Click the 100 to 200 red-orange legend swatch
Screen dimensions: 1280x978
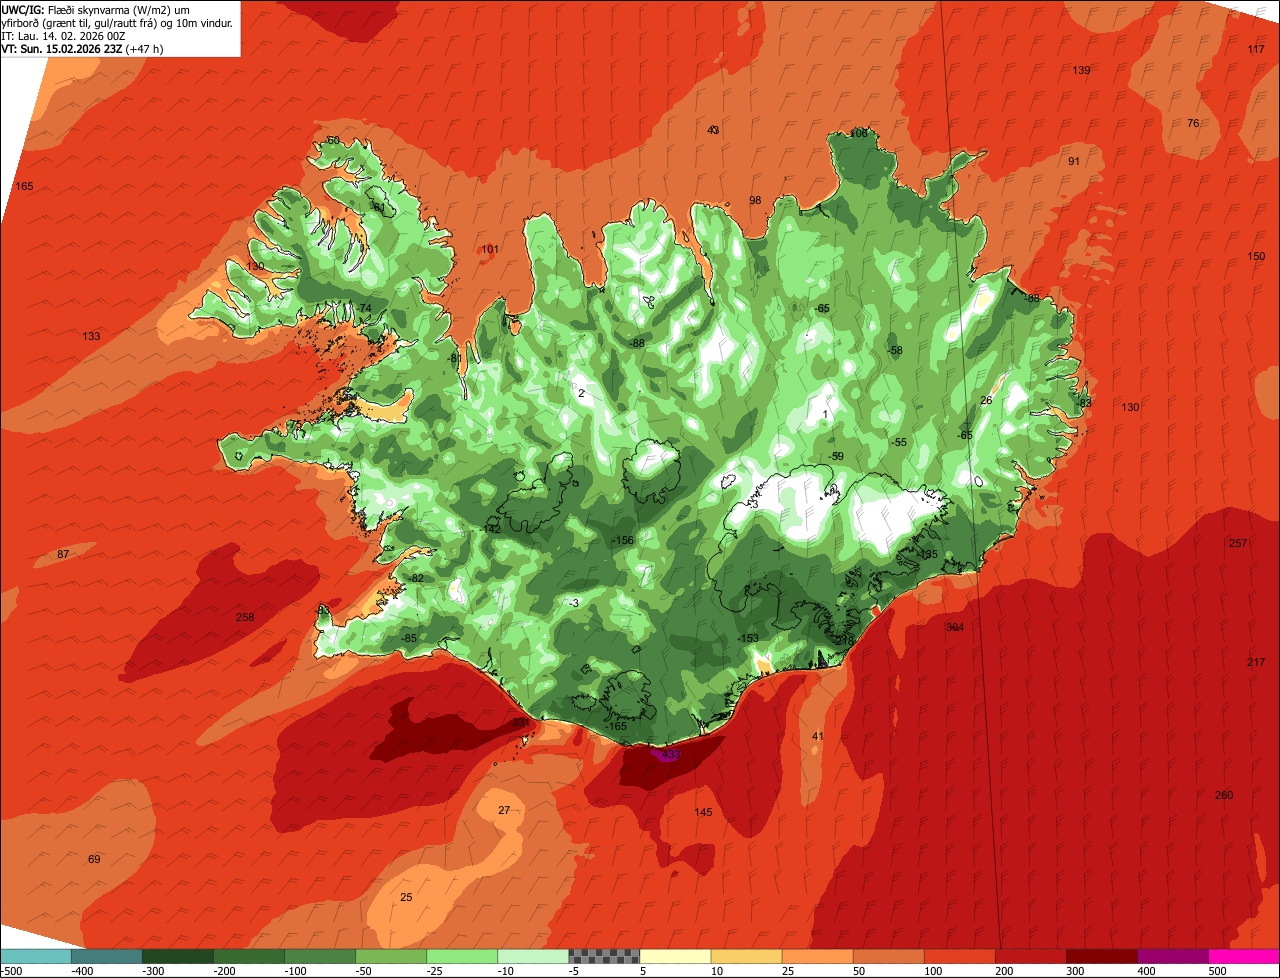pyautogui.click(x=959, y=956)
